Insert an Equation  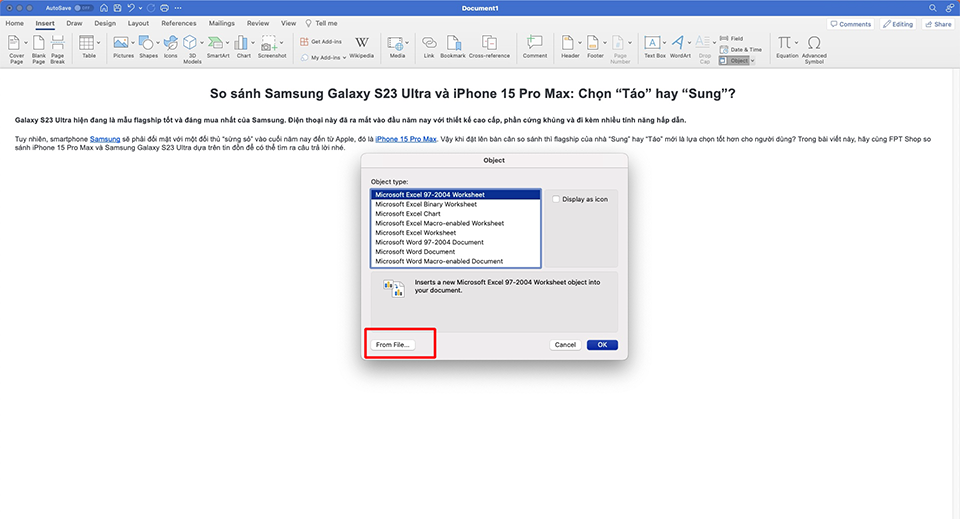(786, 47)
